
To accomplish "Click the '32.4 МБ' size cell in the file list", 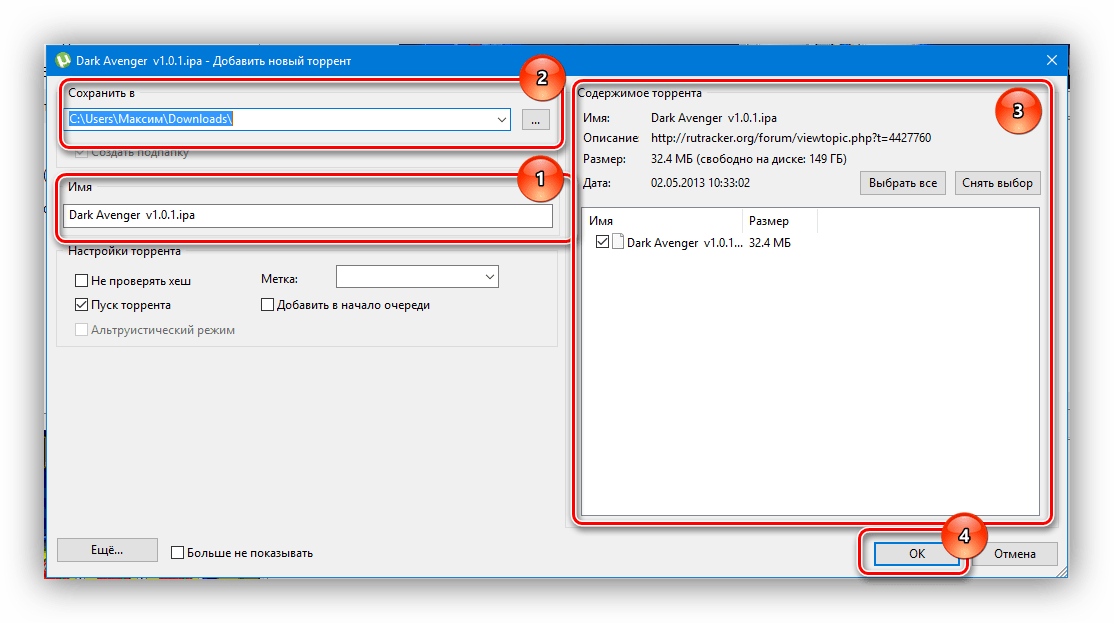I will click(x=769, y=243).
